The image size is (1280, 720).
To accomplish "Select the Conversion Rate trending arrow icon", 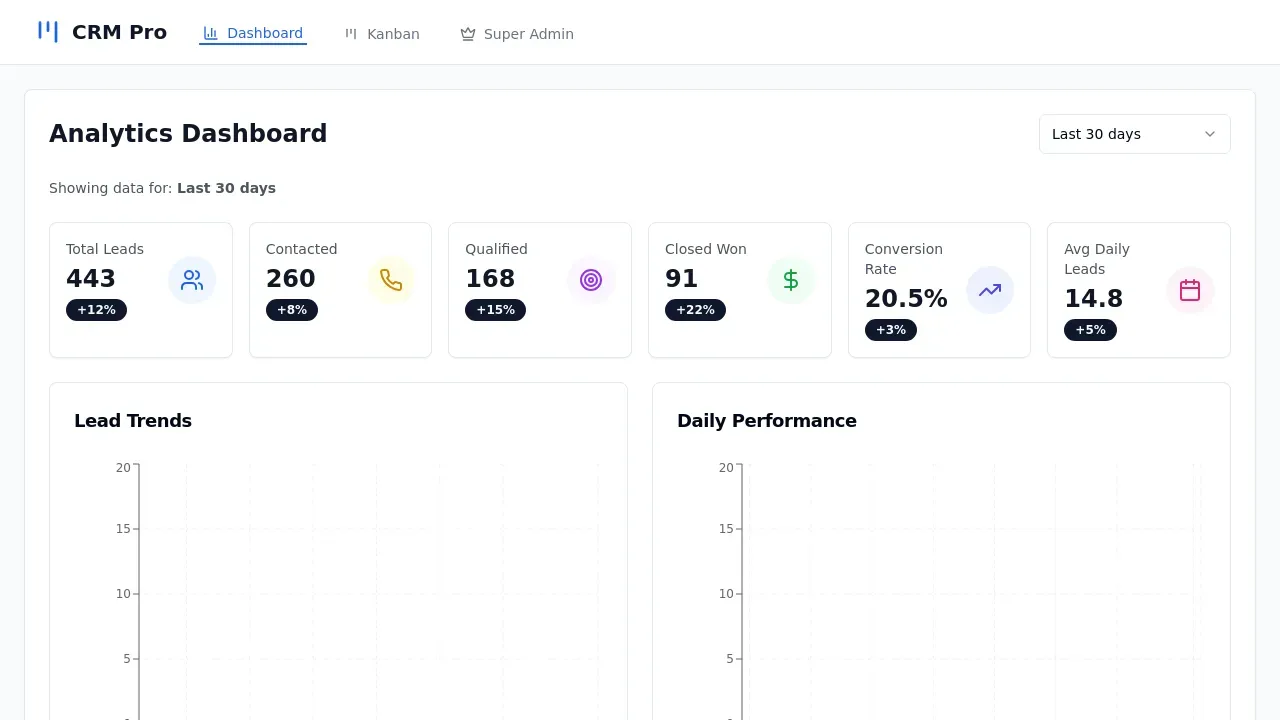I will (990, 290).
